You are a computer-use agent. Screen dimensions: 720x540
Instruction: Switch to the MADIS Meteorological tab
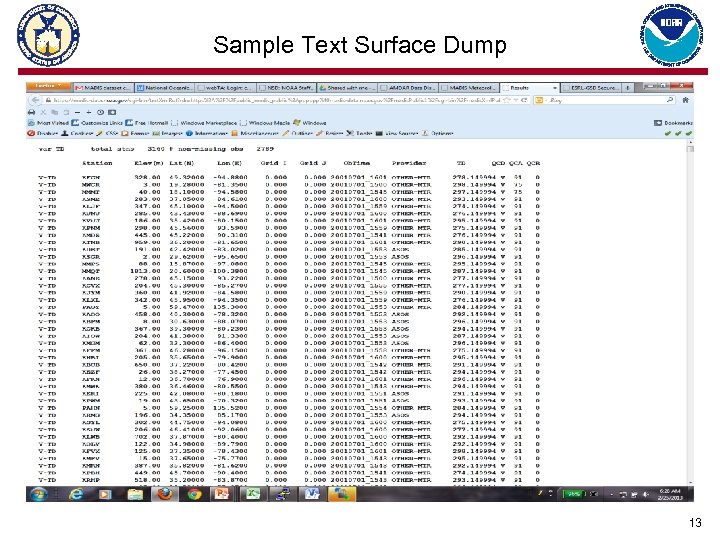tap(468, 87)
